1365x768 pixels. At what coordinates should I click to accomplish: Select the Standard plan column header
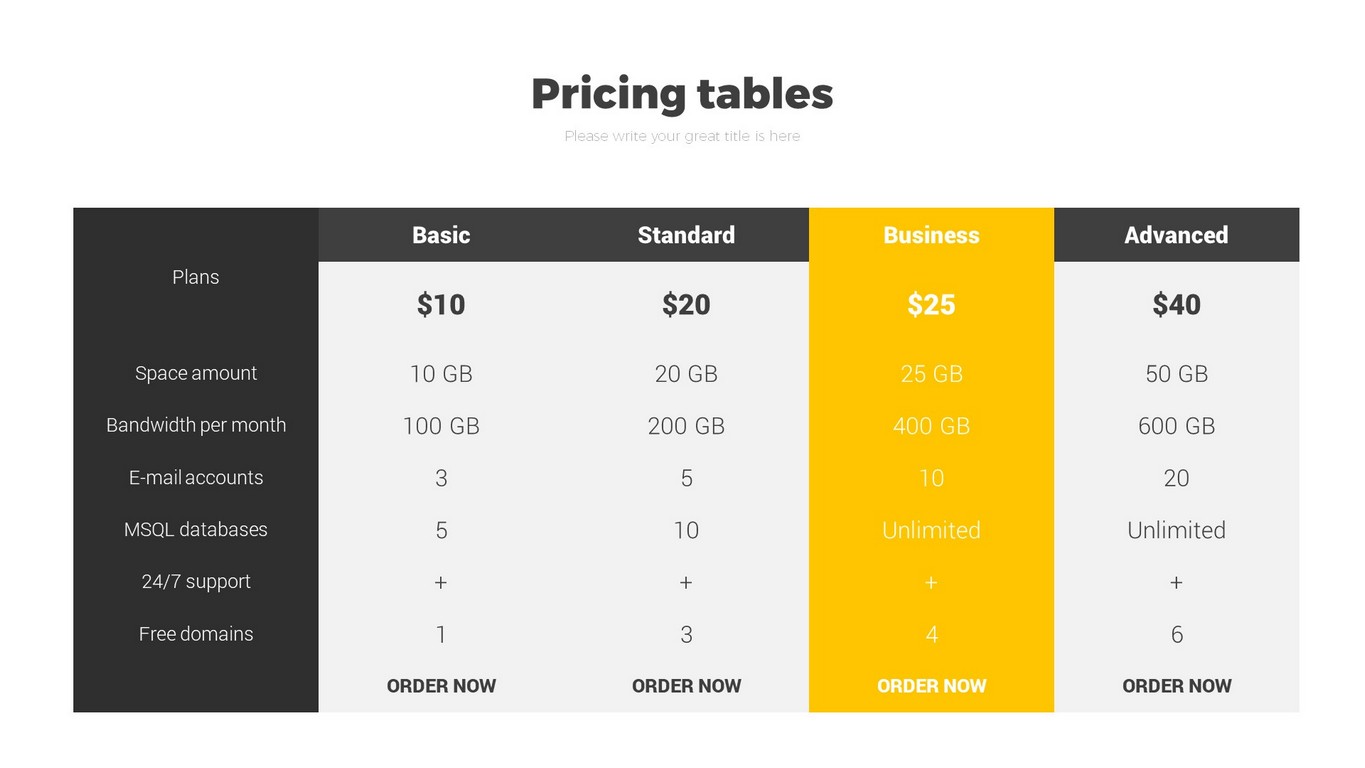click(x=686, y=235)
